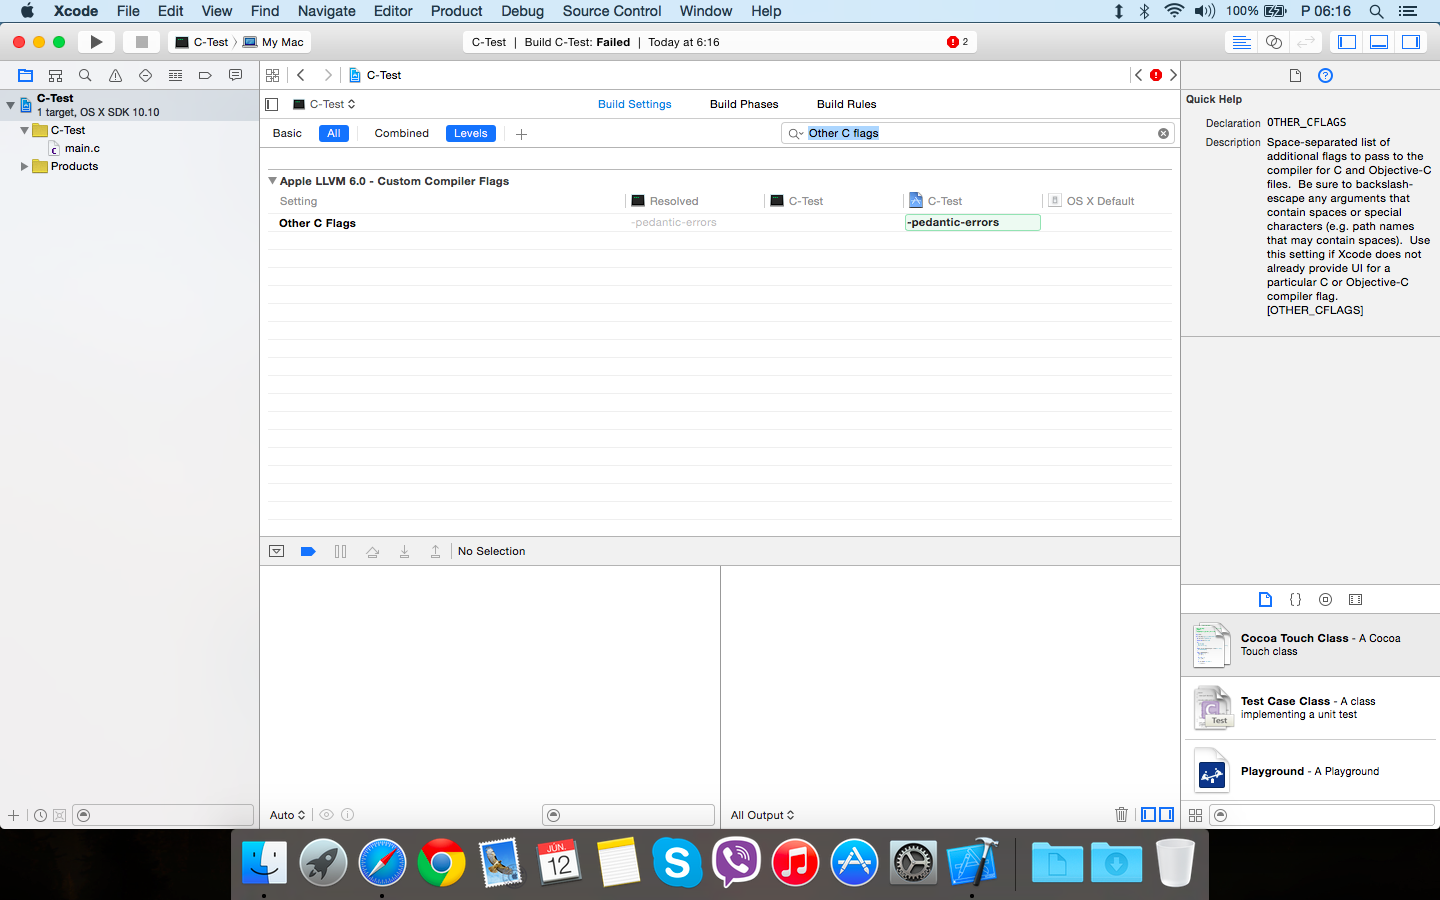The width and height of the screenshot is (1440, 900).
Task: Open the Breakpoint navigator
Action: (205, 75)
